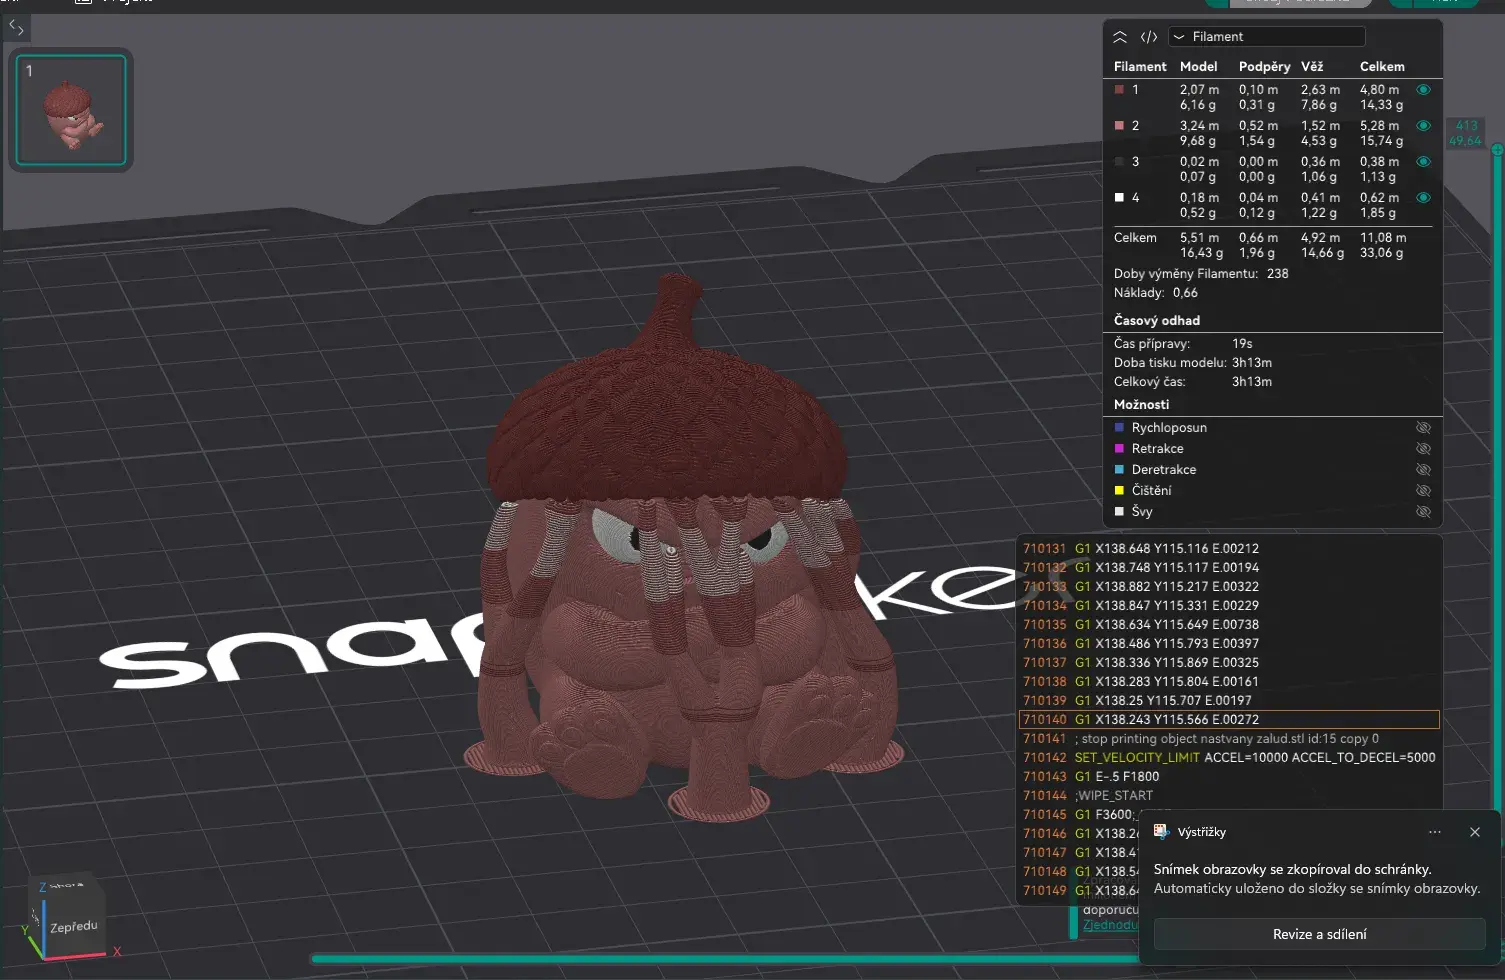
Task: Click the Model column header
Action: click(x=1198, y=67)
